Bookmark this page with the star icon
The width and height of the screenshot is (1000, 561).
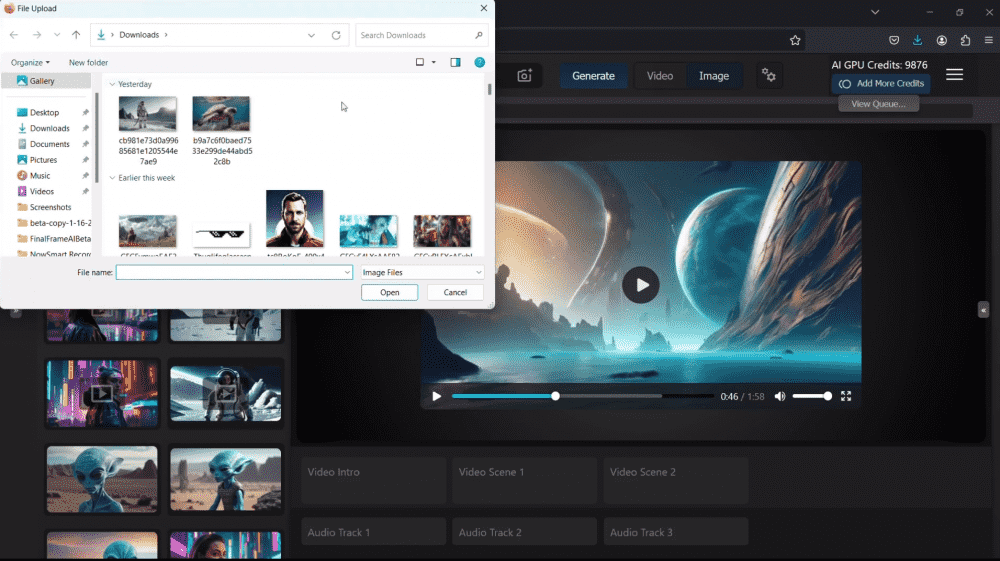[795, 41]
